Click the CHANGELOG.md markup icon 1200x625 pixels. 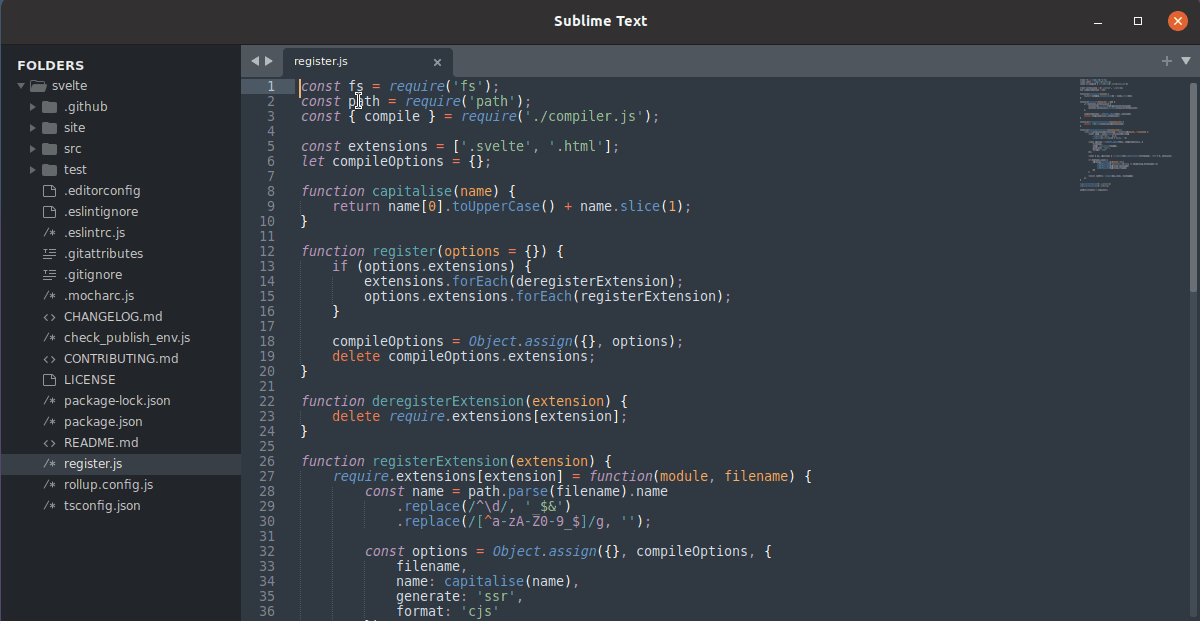pyautogui.click(x=50, y=317)
